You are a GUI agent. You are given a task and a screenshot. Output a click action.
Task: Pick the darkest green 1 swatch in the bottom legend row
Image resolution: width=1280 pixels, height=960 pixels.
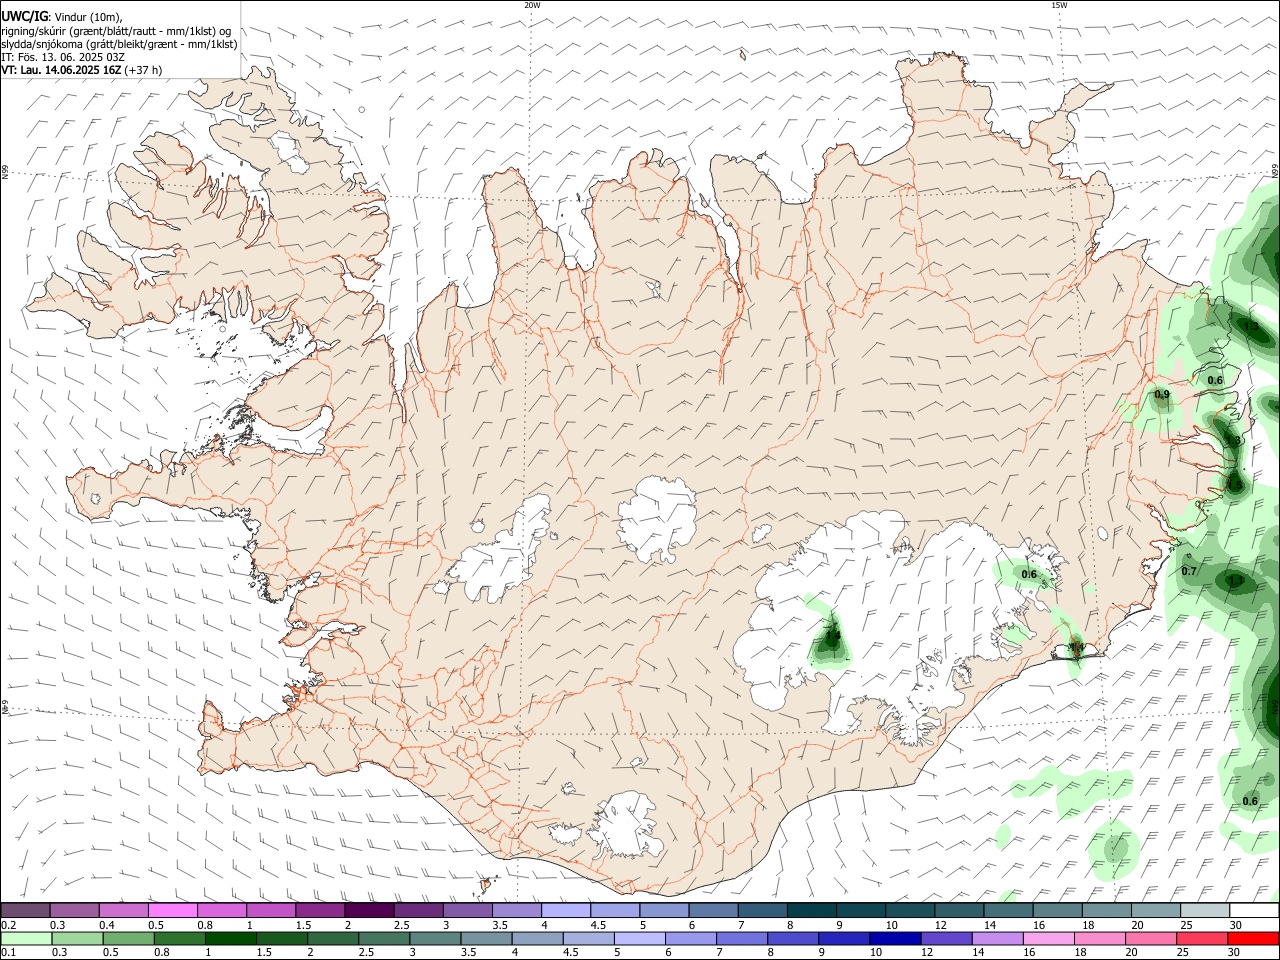coord(230,939)
